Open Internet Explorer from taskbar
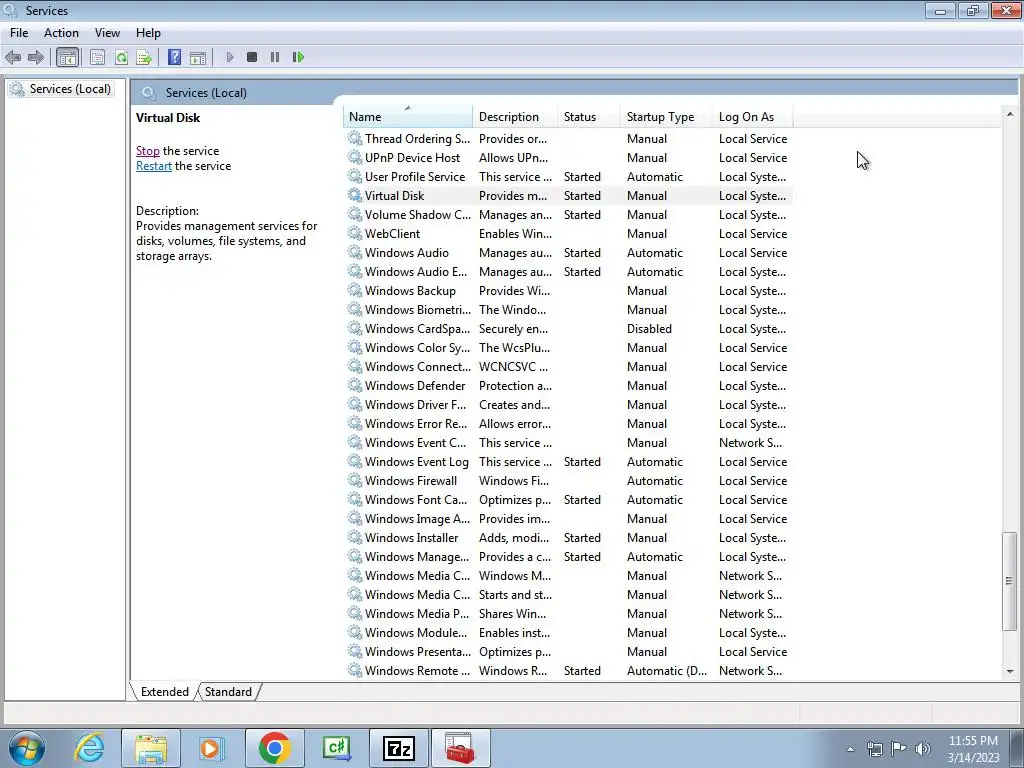Image resolution: width=1024 pixels, height=768 pixels. 89,748
